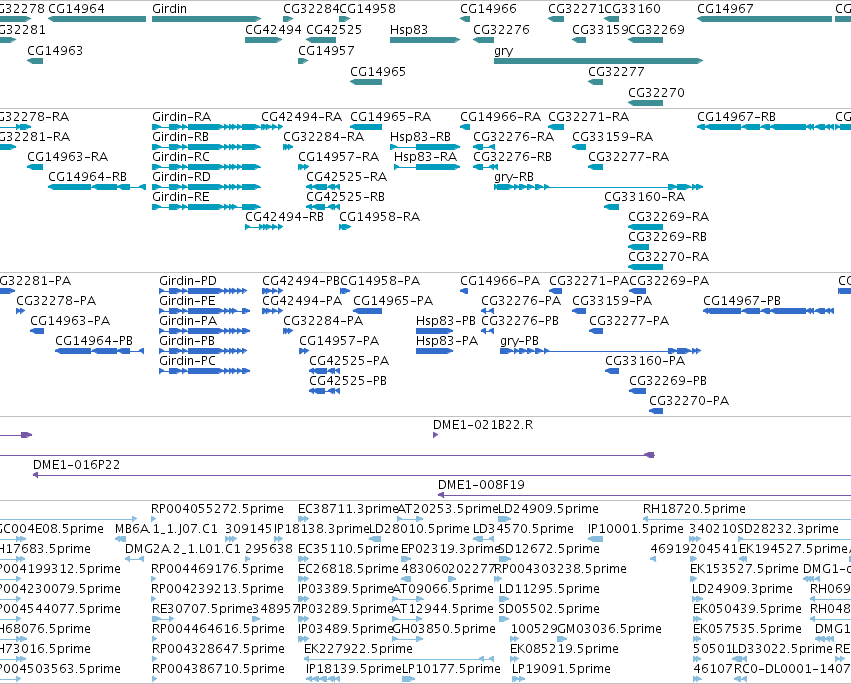This screenshot has width=851, height=684.
Task: Select the Hsp83-RB transcript
Action: 425,147
